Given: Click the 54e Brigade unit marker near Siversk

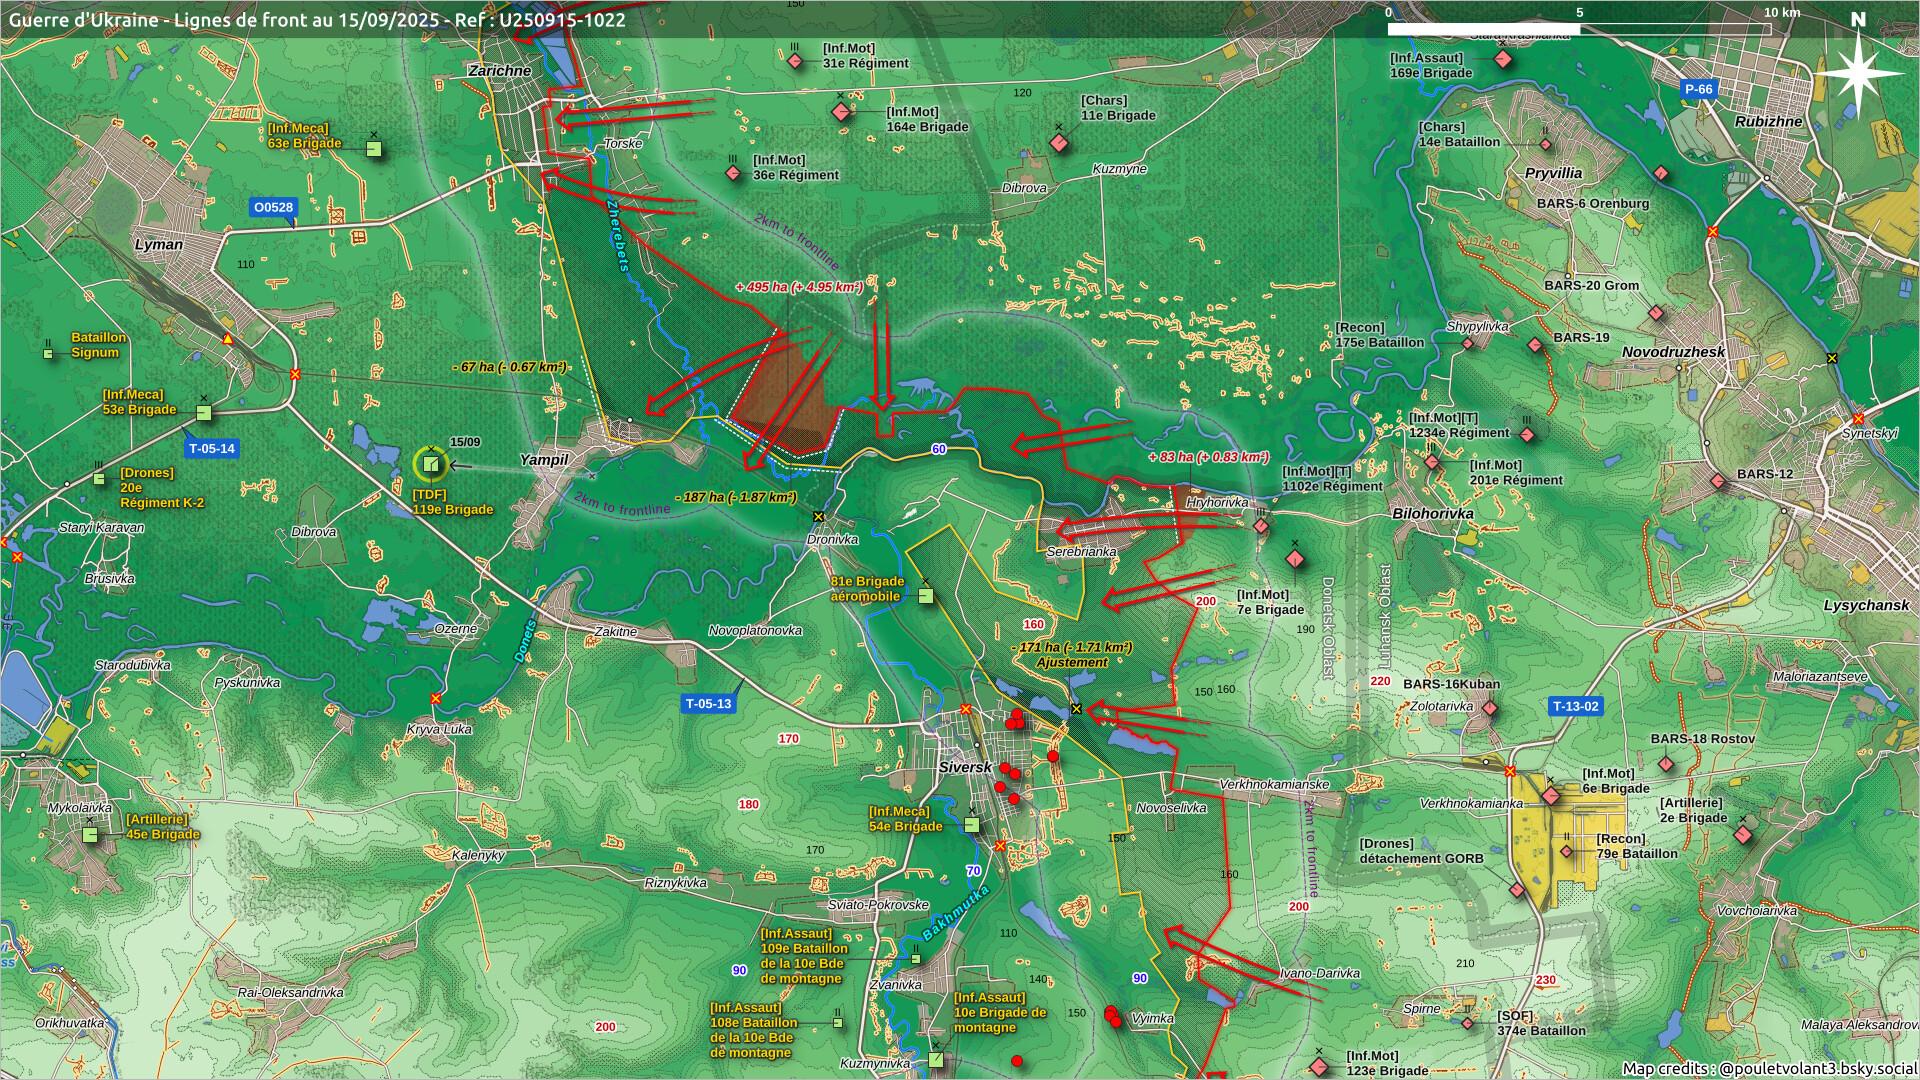Looking at the screenshot, I should point(971,825).
